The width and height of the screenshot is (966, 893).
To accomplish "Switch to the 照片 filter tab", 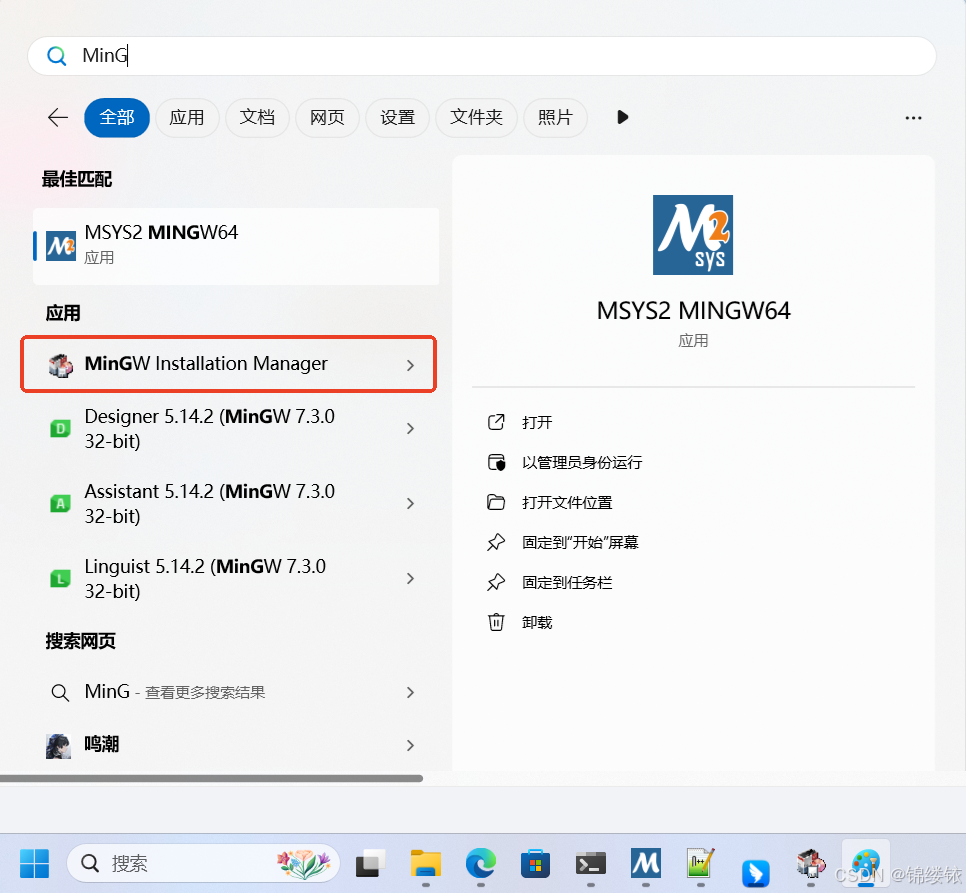I will pos(555,117).
